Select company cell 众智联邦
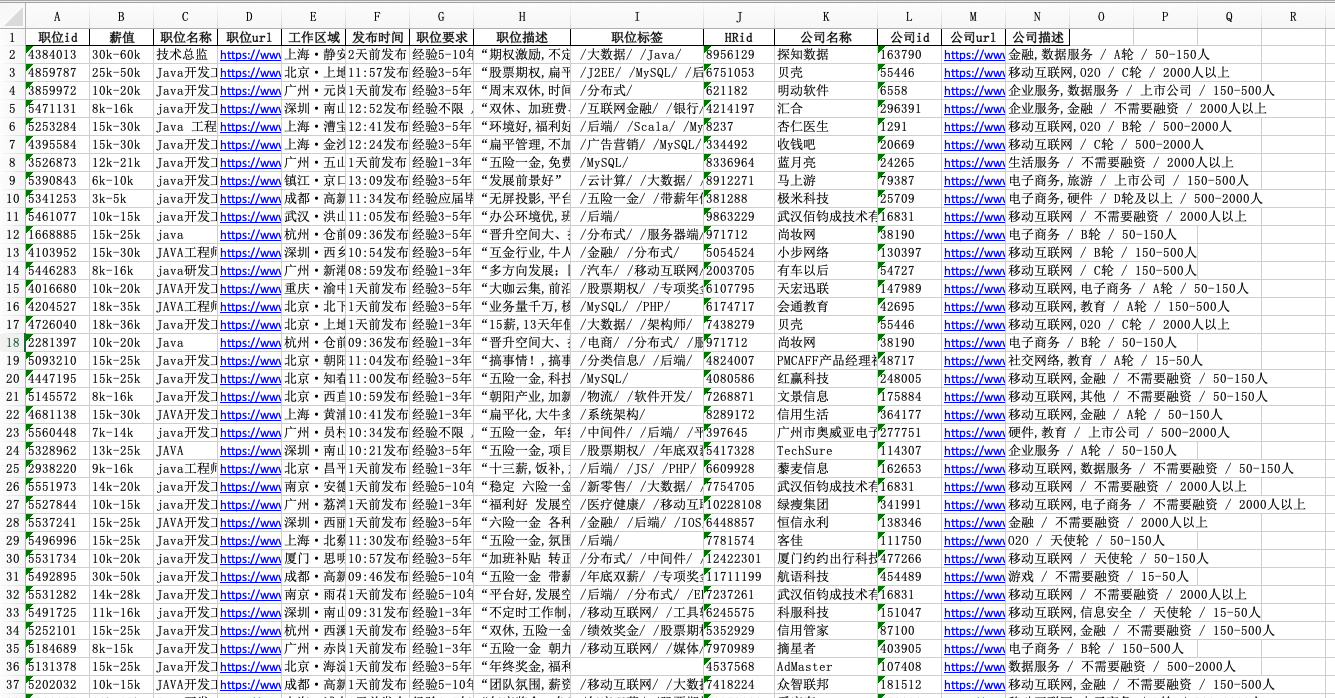The width and height of the screenshot is (1335, 698). point(825,685)
